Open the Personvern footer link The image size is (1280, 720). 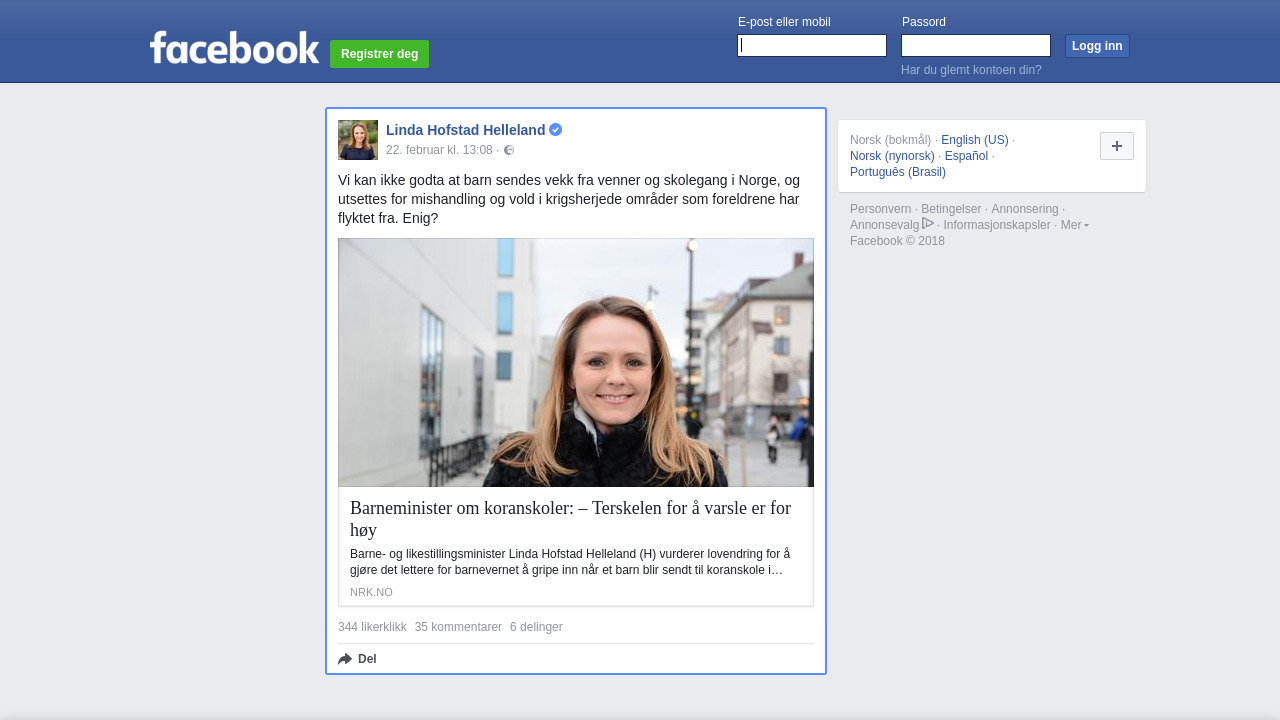click(x=880, y=209)
